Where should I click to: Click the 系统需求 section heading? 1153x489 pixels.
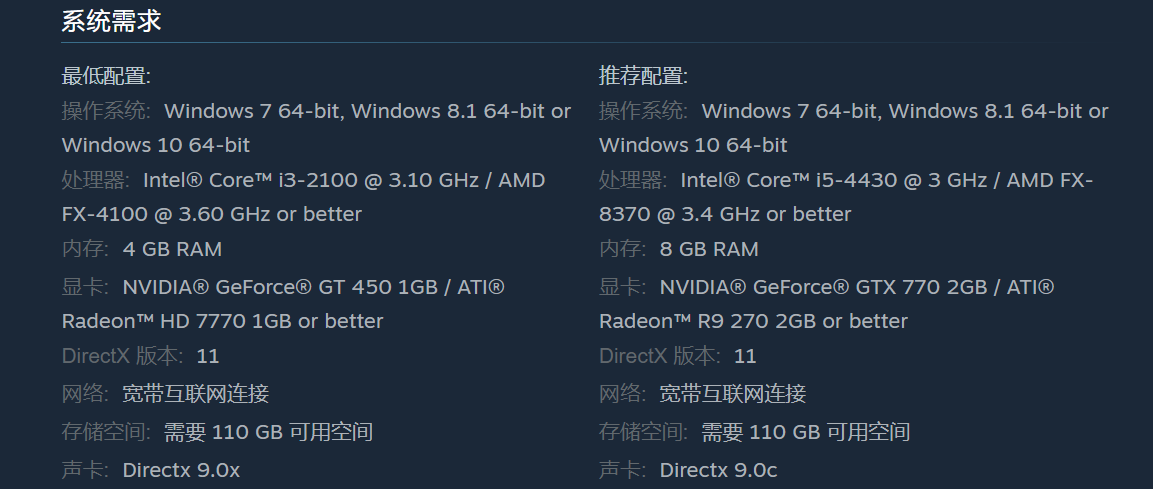[x=111, y=22]
